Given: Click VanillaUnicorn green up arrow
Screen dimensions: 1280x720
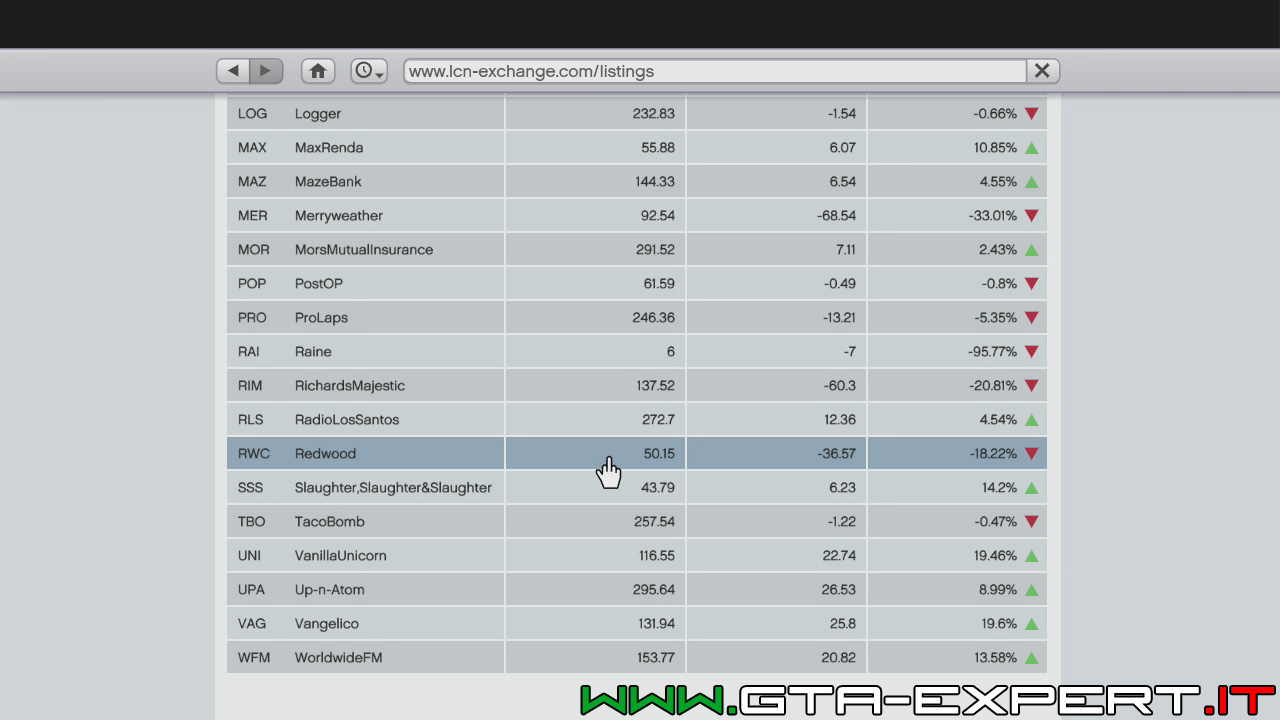Looking at the screenshot, I should (1032, 556).
